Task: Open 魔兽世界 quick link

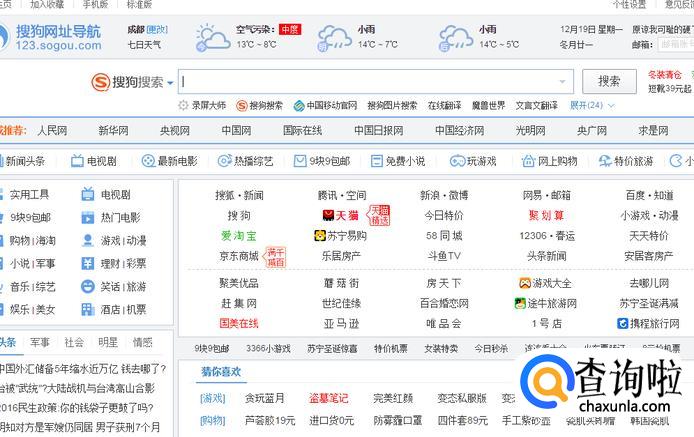Action: (488, 105)
